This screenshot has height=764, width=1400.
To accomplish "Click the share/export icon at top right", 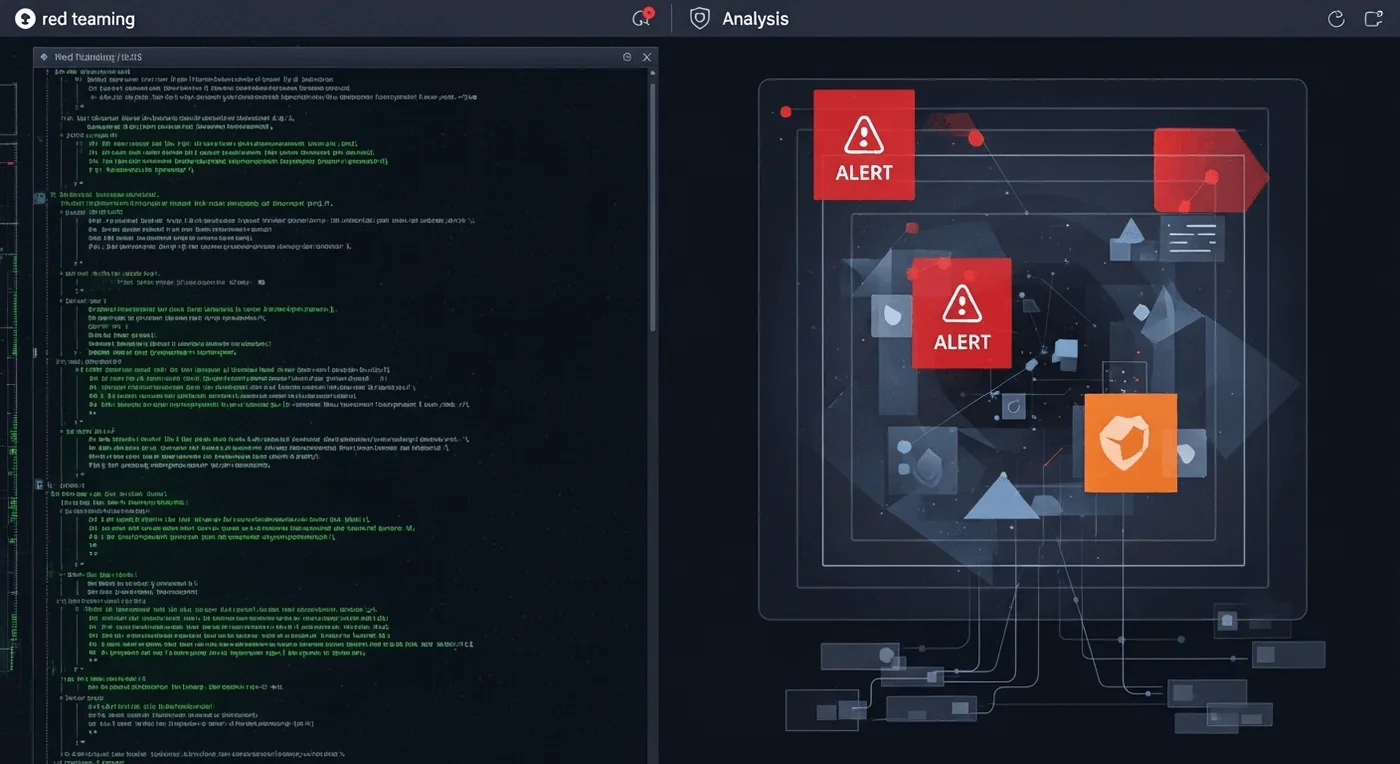I will pyautogui.click(x=1373, y=19).
